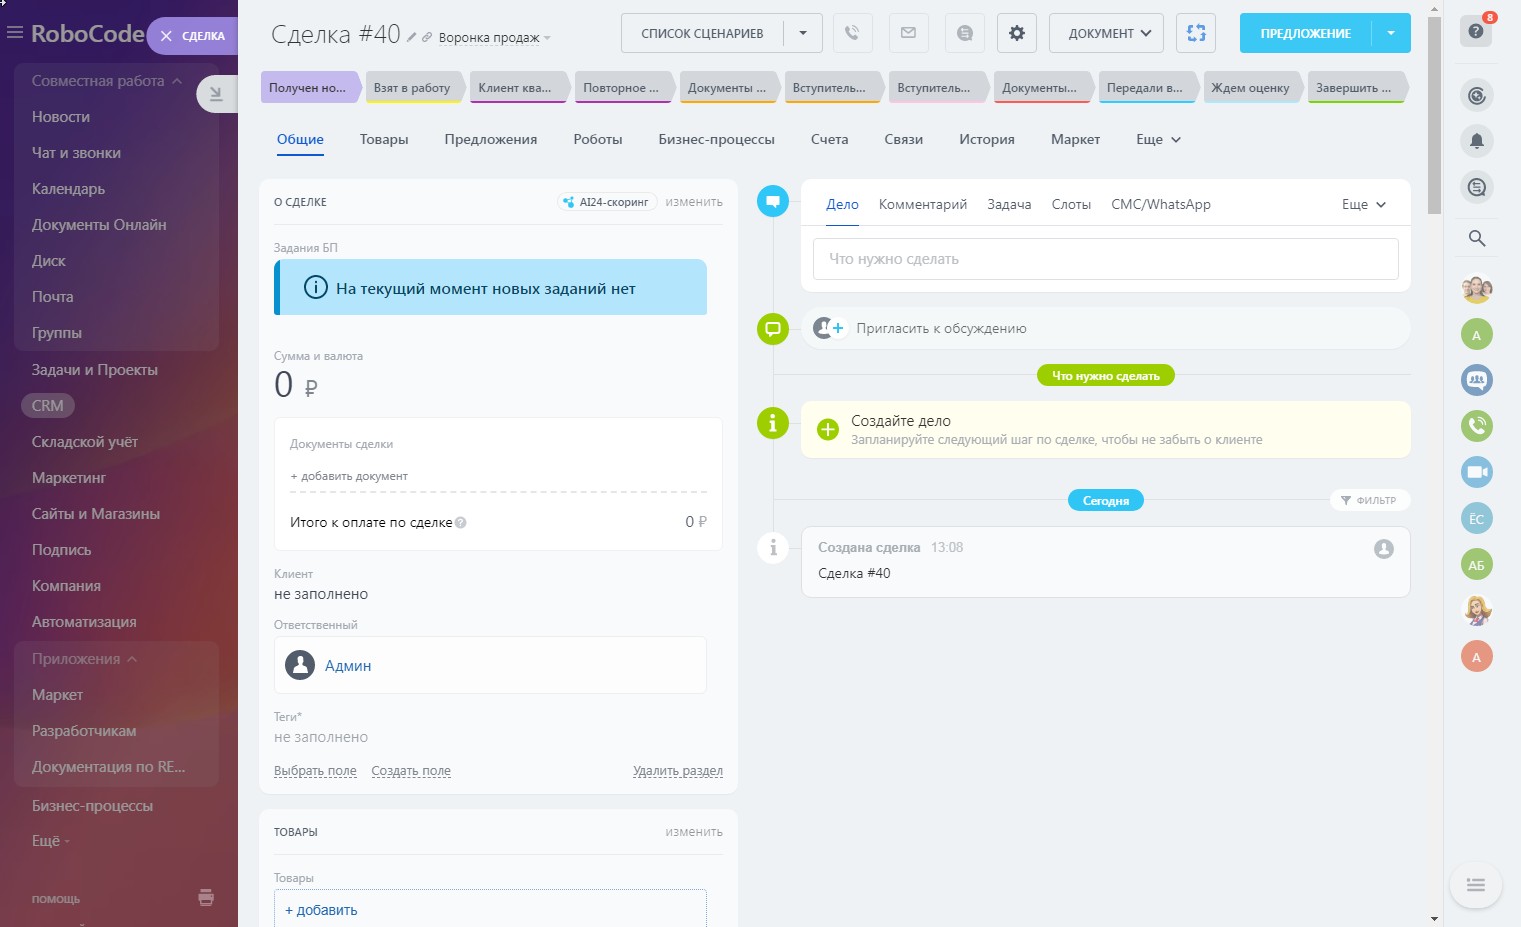Open the Комментарий tab in timeline
The height and width of the screenshot is (927, 1521).
point(922,204)
